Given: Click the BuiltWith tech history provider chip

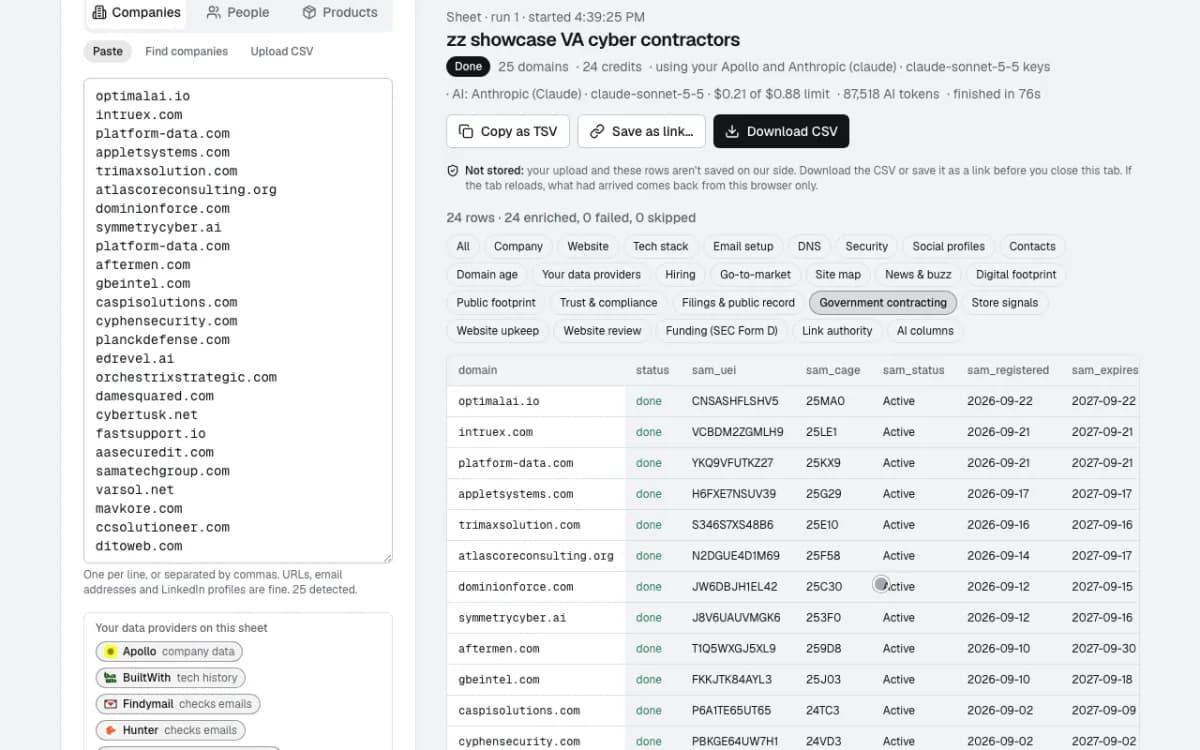Looking at the screenshot, I should pos(170,677).
